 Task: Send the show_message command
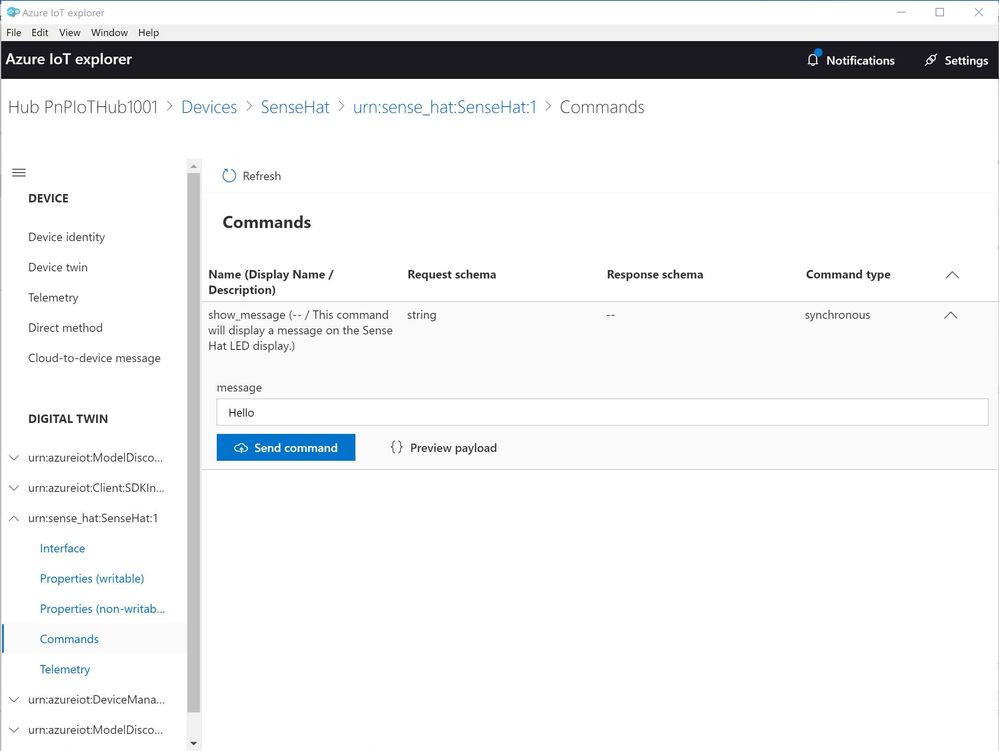(x=286, y=448)
